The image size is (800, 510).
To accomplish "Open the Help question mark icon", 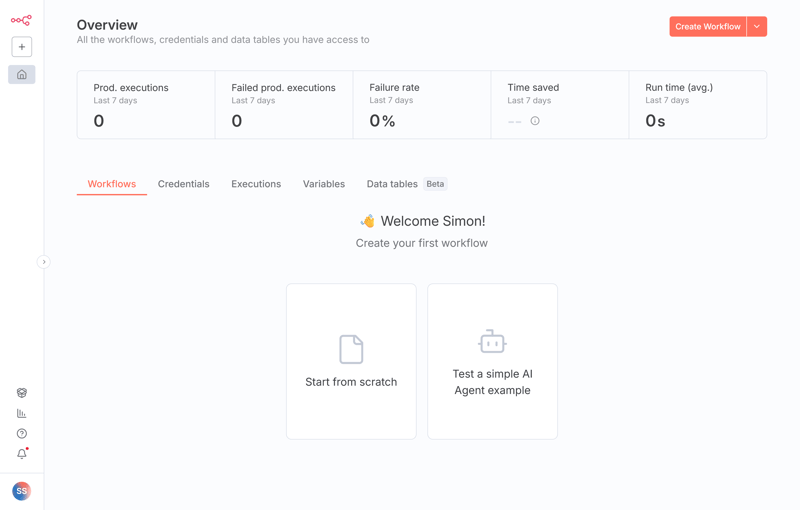I will click(22, 434).
